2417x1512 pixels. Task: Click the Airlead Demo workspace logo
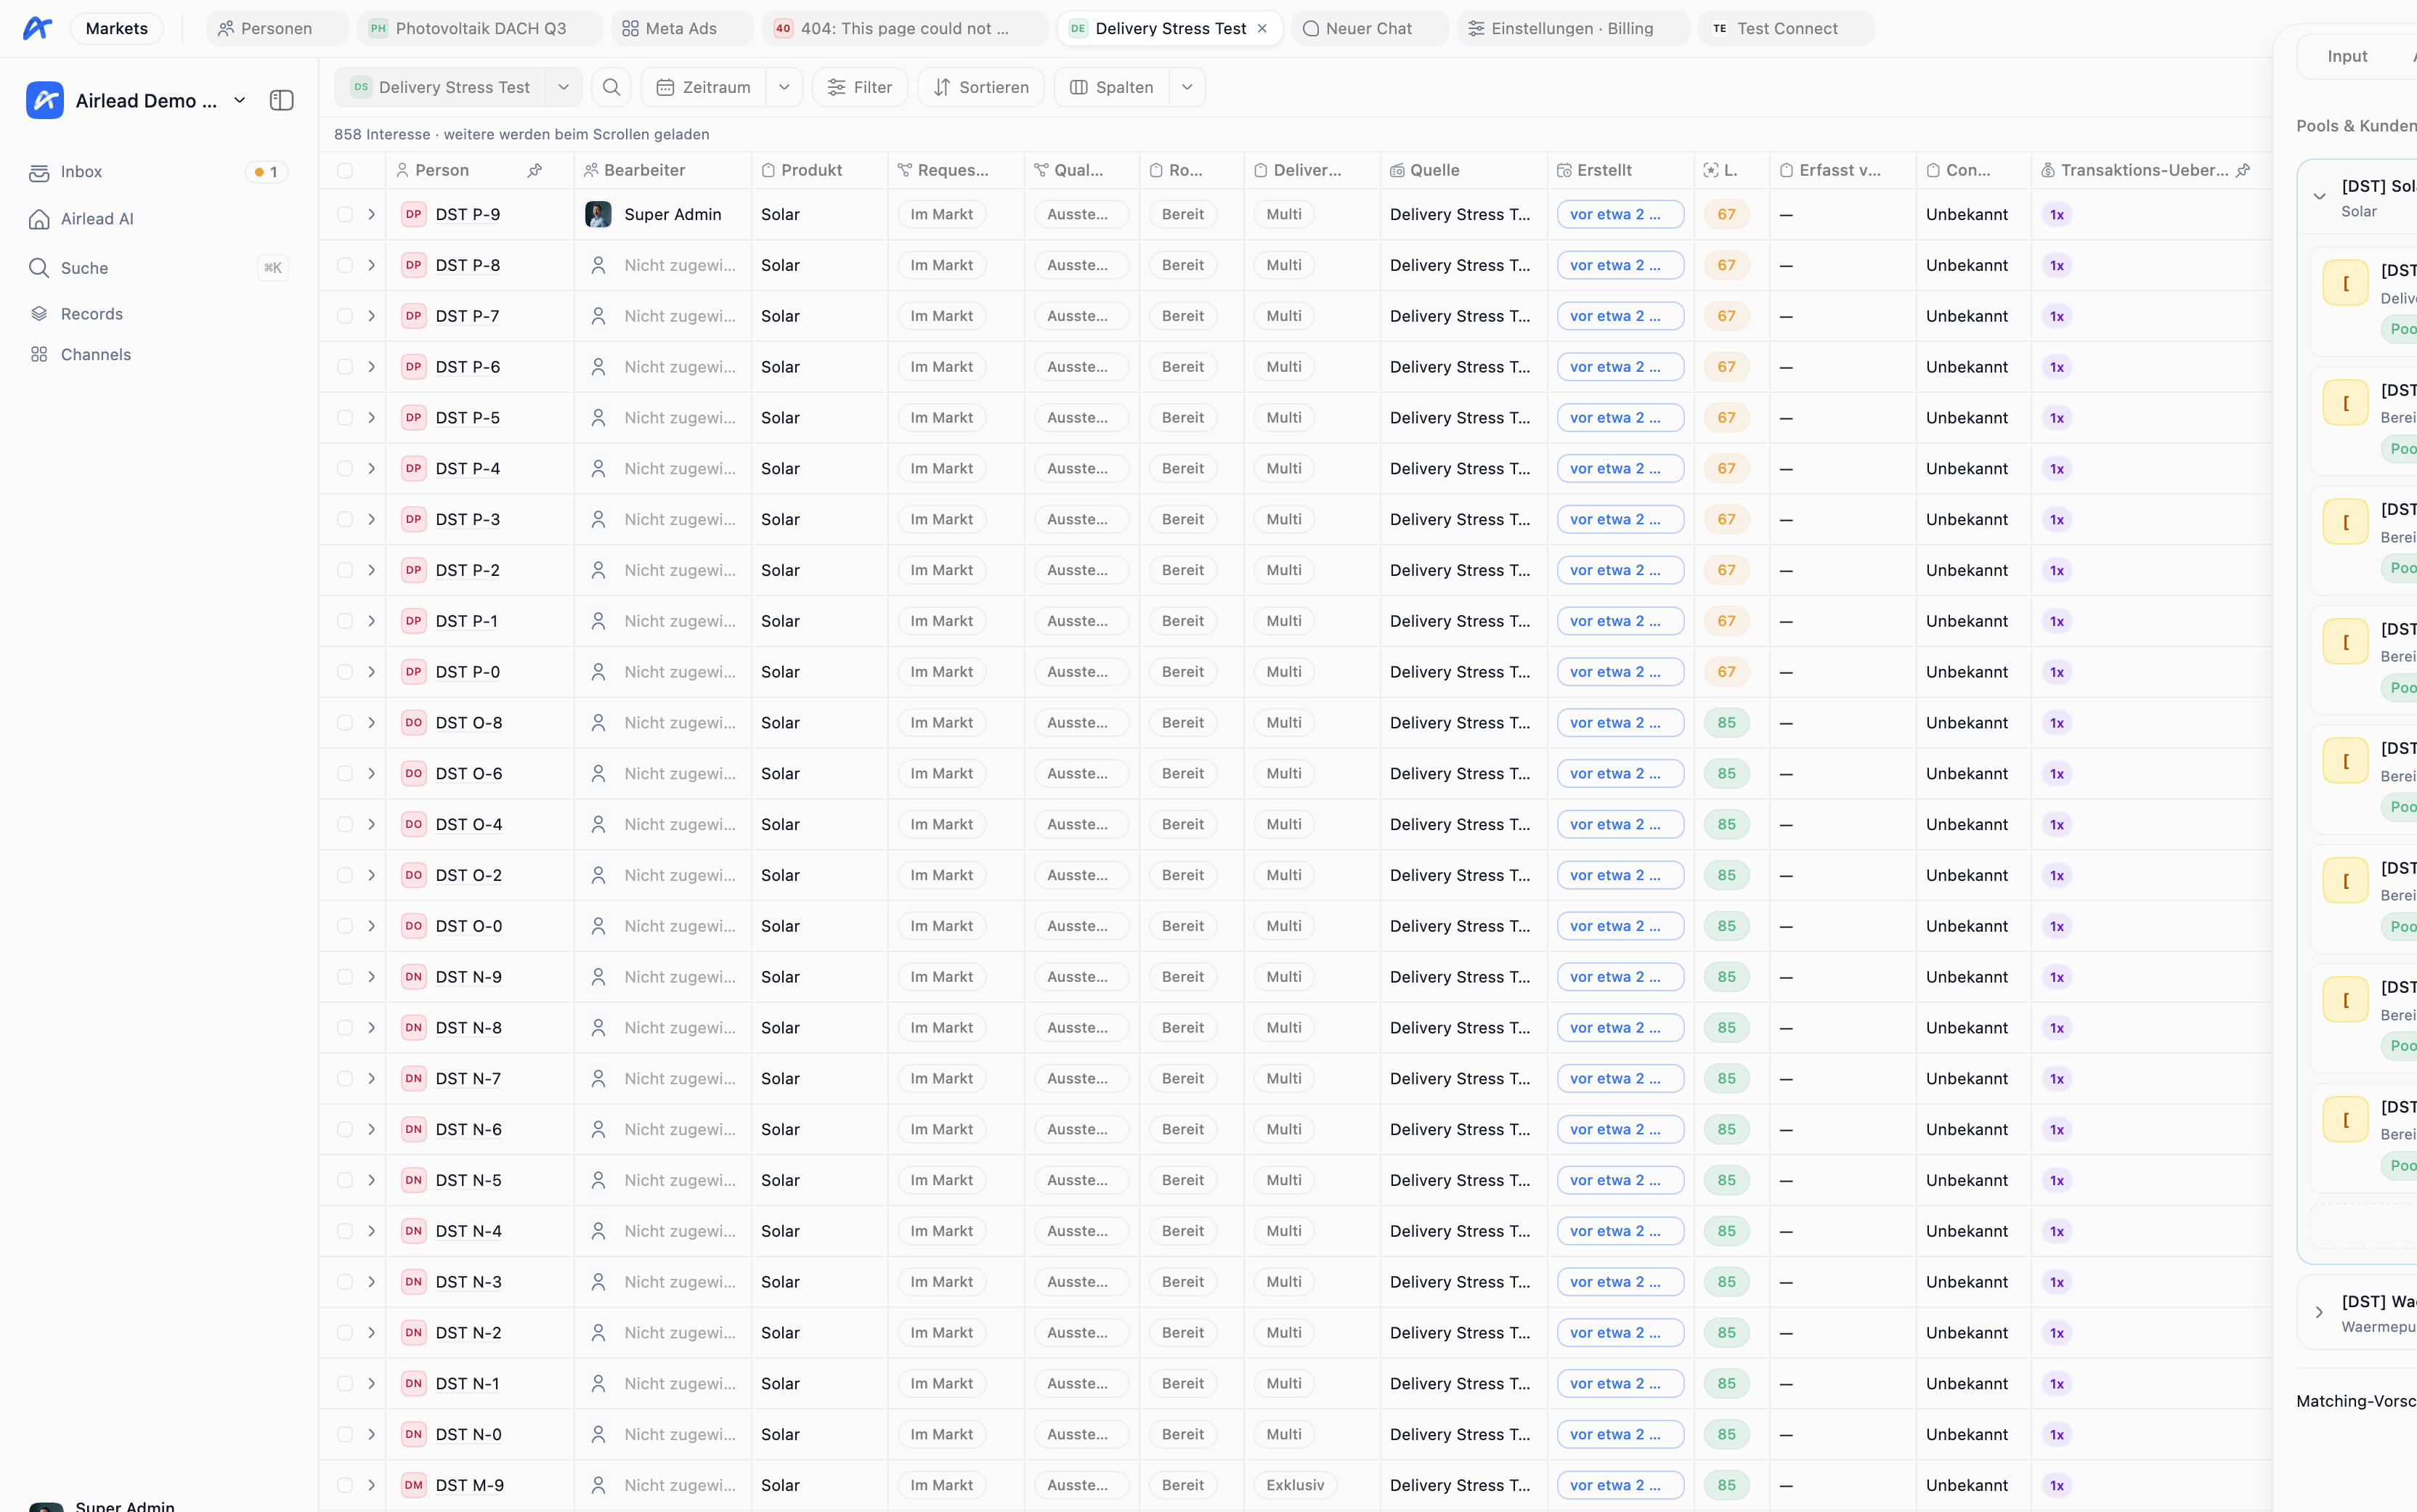[45, 100]
